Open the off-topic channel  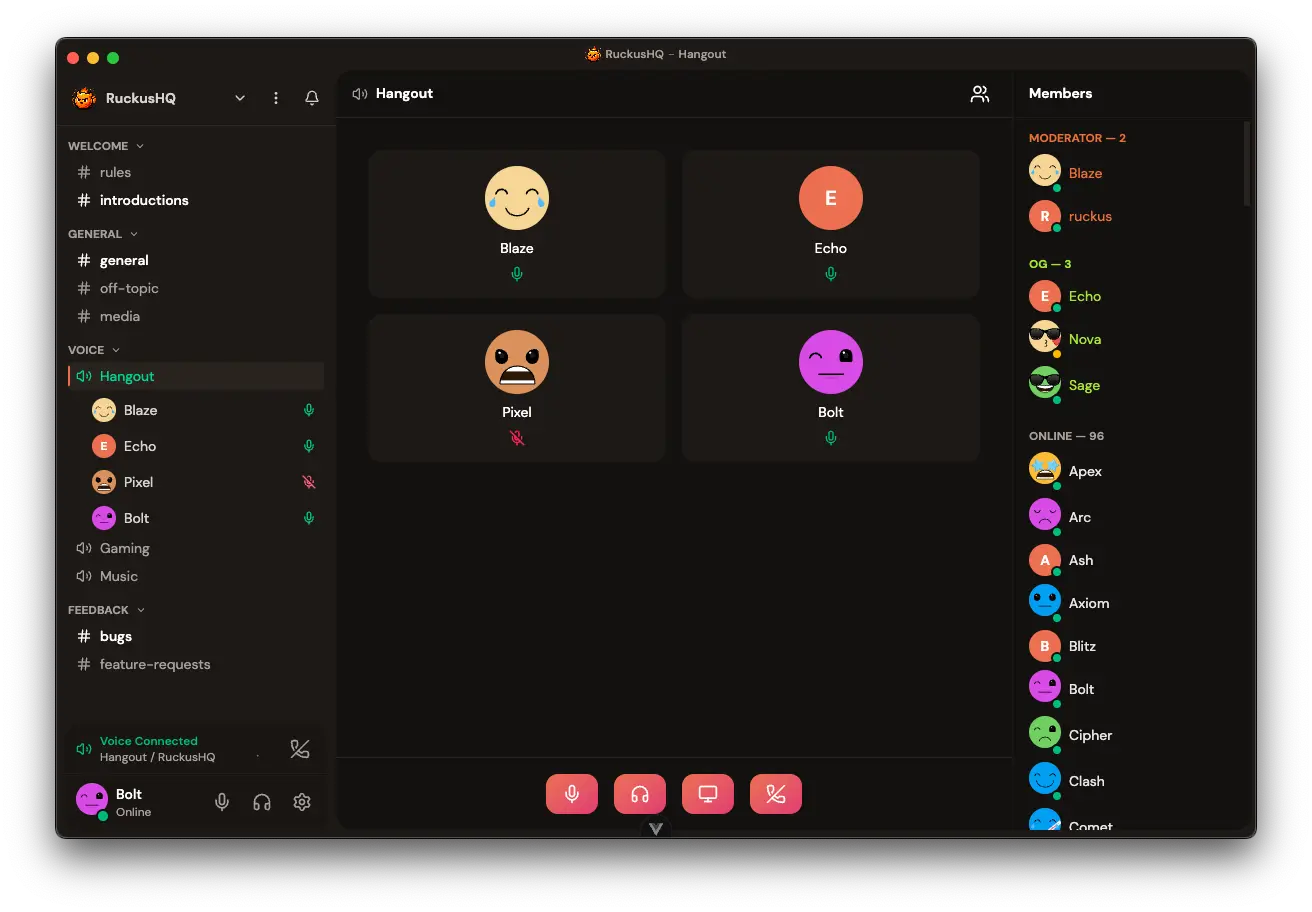click(x=196, y=288)
